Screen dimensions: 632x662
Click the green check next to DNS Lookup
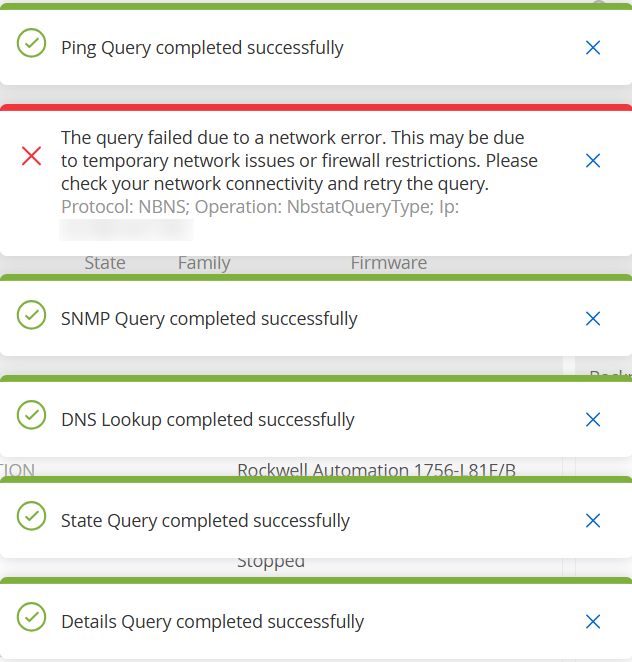click(x=32, y=415)
